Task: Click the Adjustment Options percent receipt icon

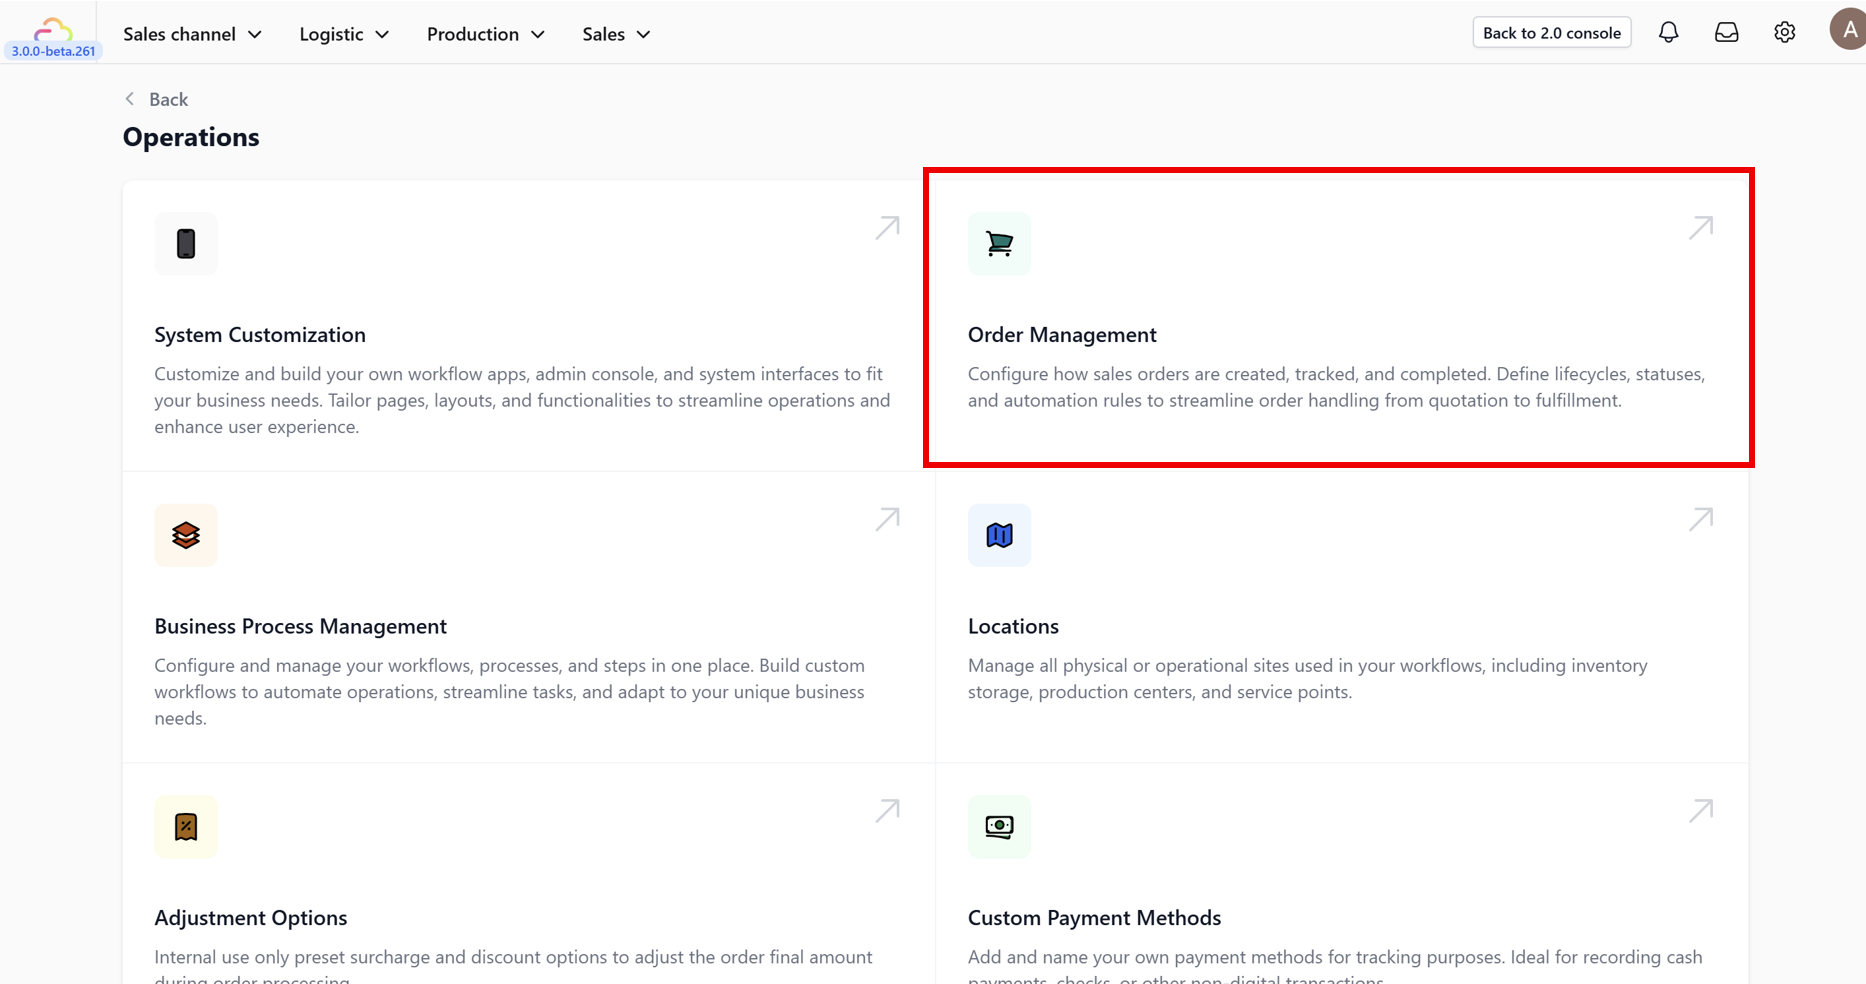Action: pos(186,826)
